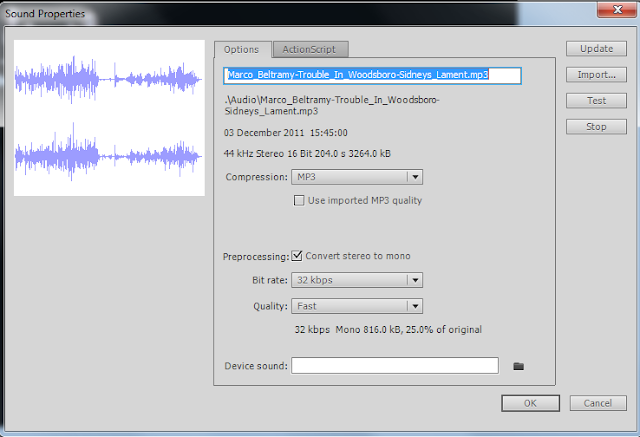Image resolution: width=640 pixels, height=437 pixels.
Task: Close the Sound Properties dialog
Action: (617, 9)
